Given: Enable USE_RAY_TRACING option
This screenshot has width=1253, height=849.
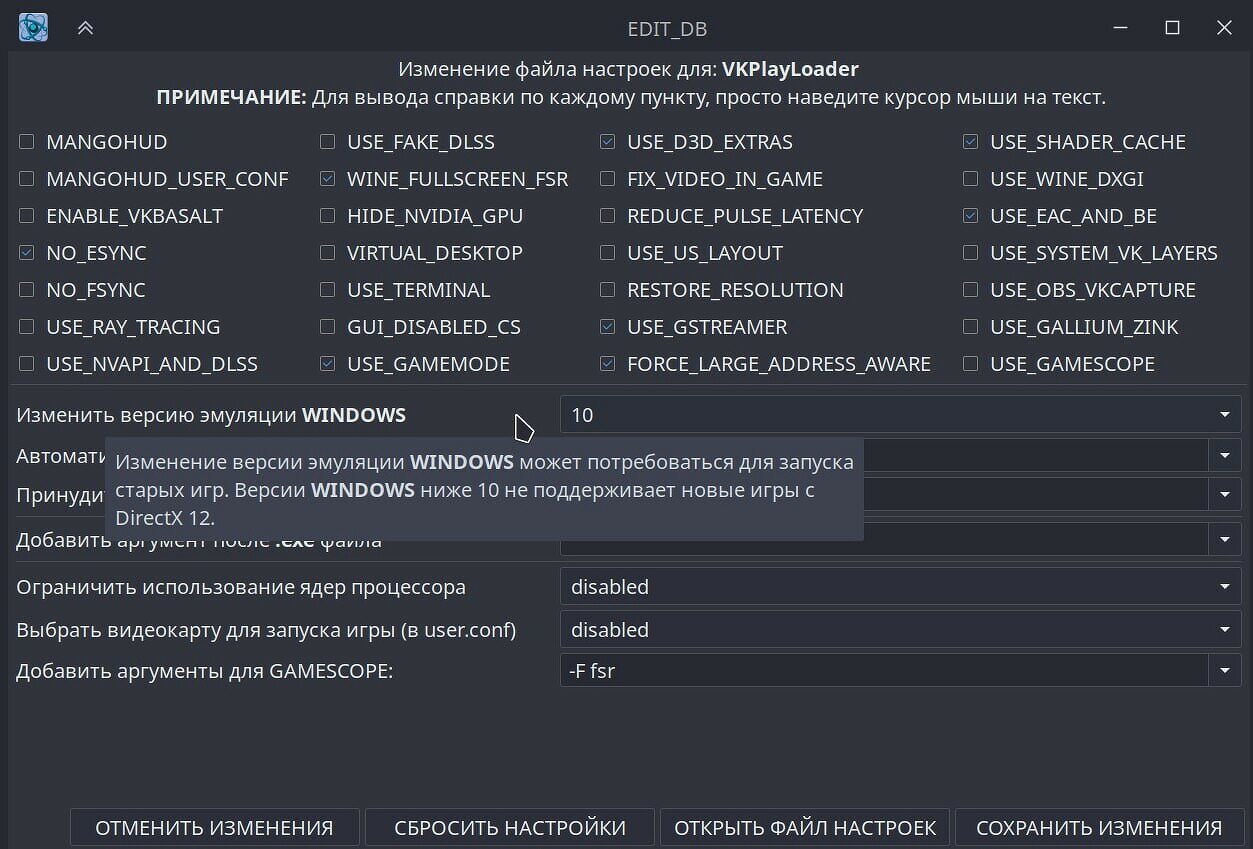Looking at the screenshot, I should click(27, 327).
